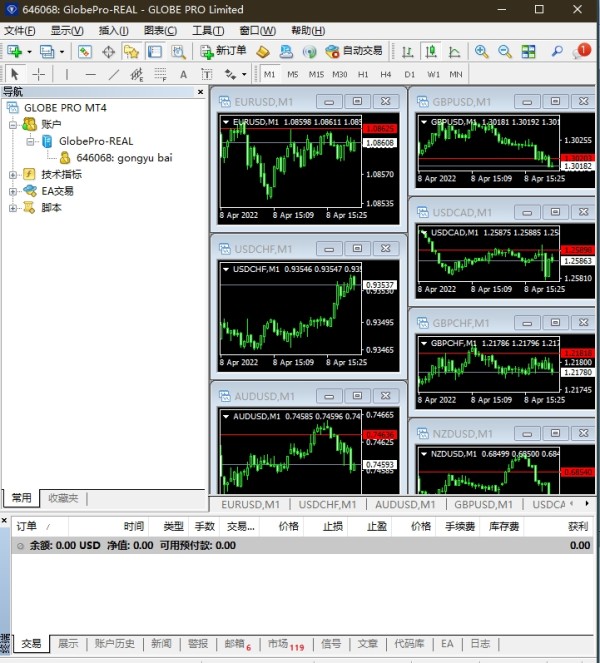
Task: Select the equidistant channel tool
Action: point(137,74)
